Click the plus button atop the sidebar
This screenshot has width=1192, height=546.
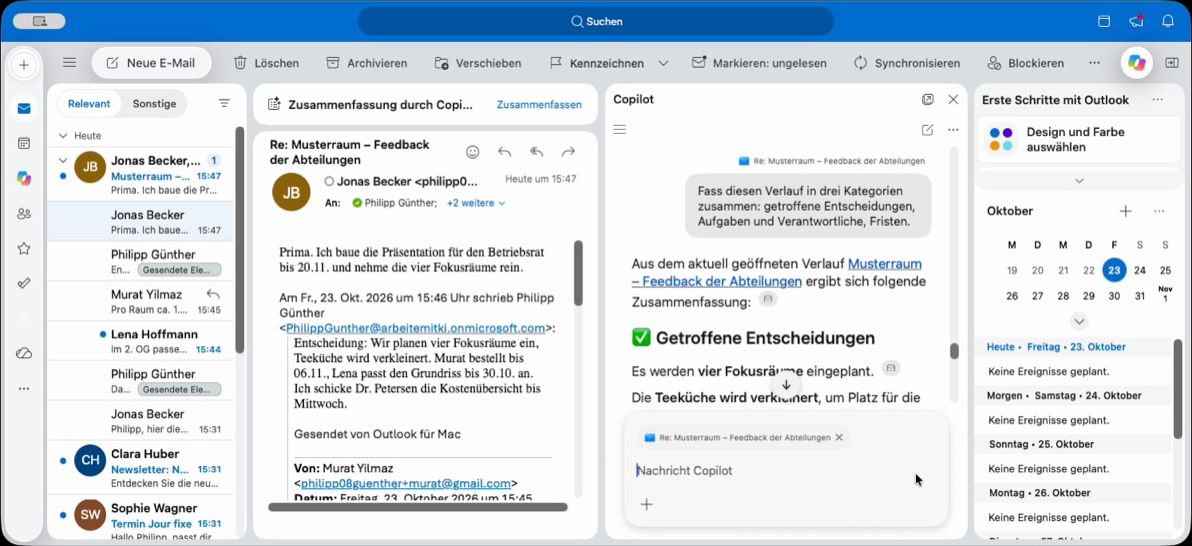(x=24, y=65)
